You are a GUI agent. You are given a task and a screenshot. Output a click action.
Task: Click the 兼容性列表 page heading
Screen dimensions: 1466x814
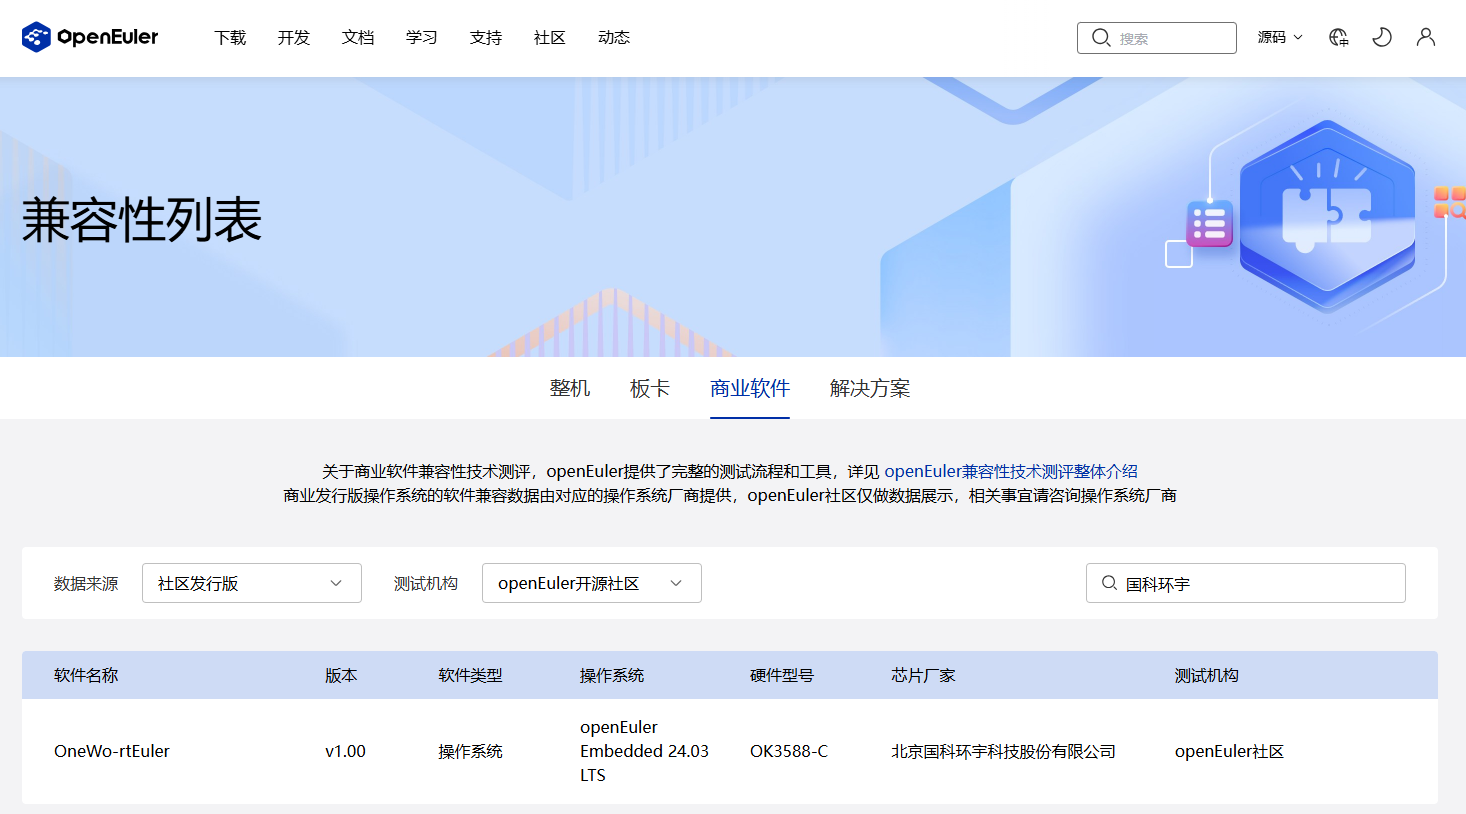(142, 220)
